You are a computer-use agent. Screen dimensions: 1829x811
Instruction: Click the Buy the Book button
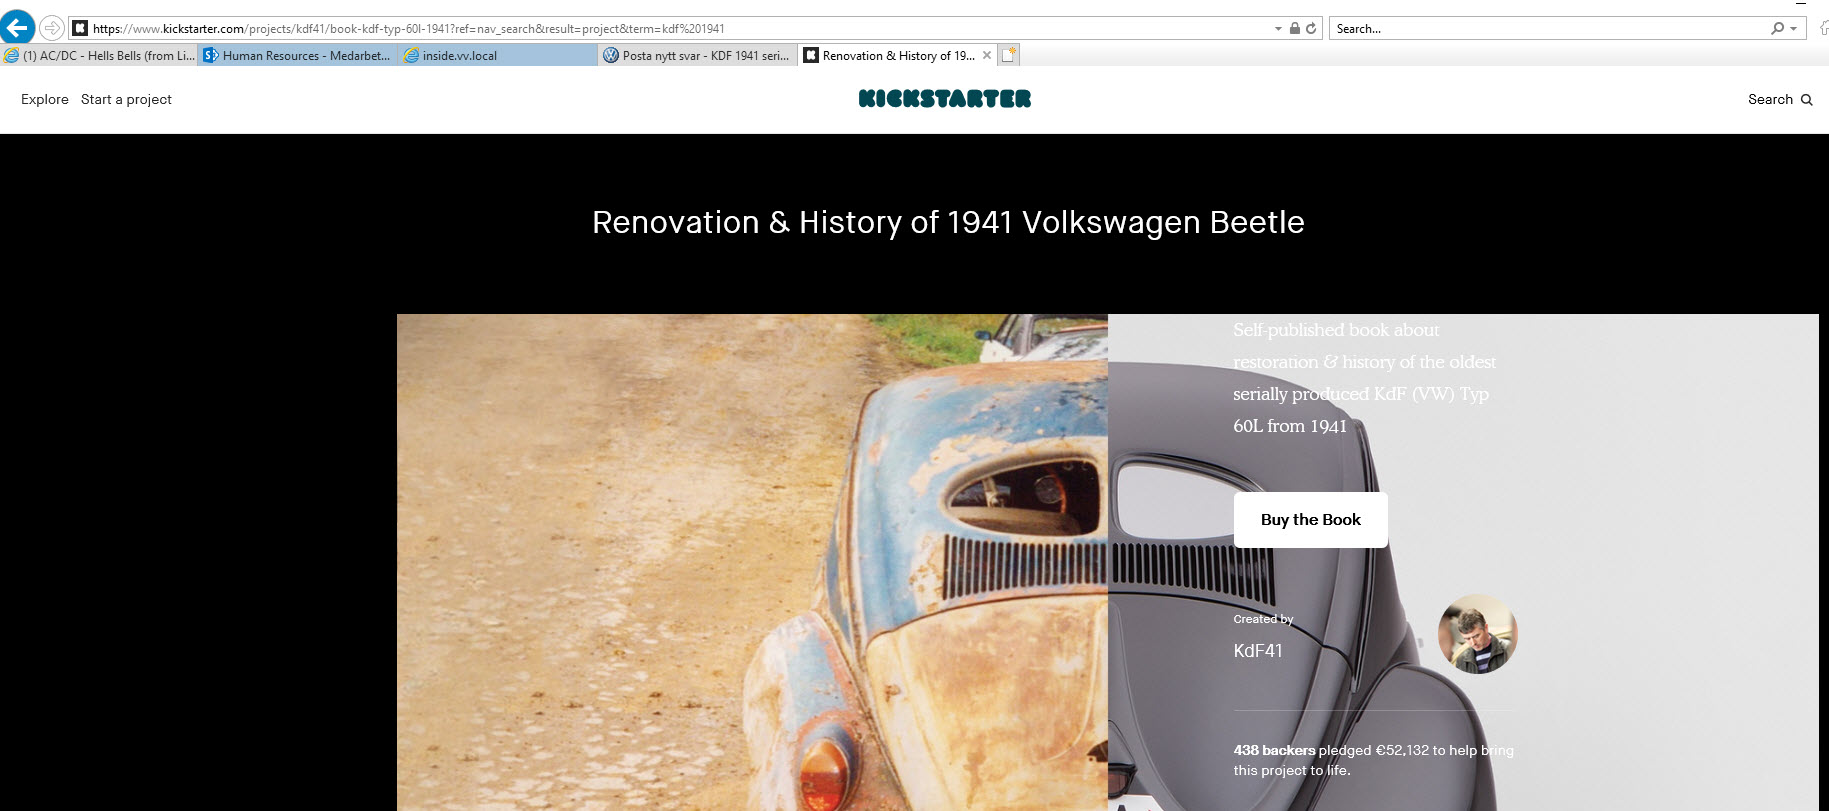pyautogui.click(x=1311, y=520)
